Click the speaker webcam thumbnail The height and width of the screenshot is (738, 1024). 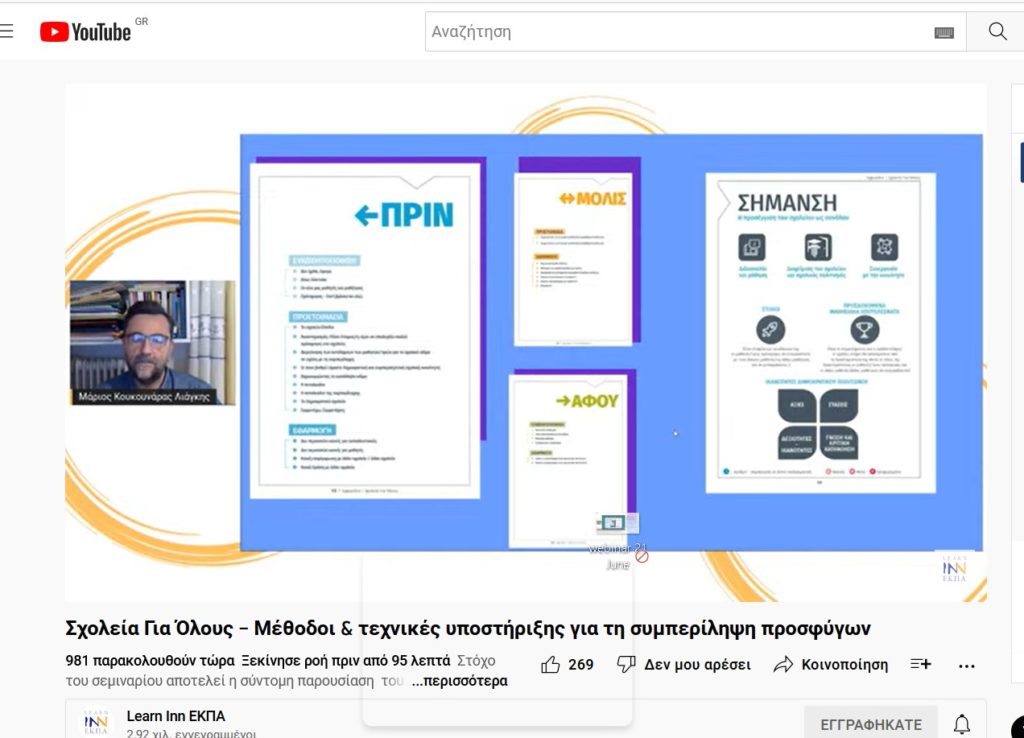(152, 343)
